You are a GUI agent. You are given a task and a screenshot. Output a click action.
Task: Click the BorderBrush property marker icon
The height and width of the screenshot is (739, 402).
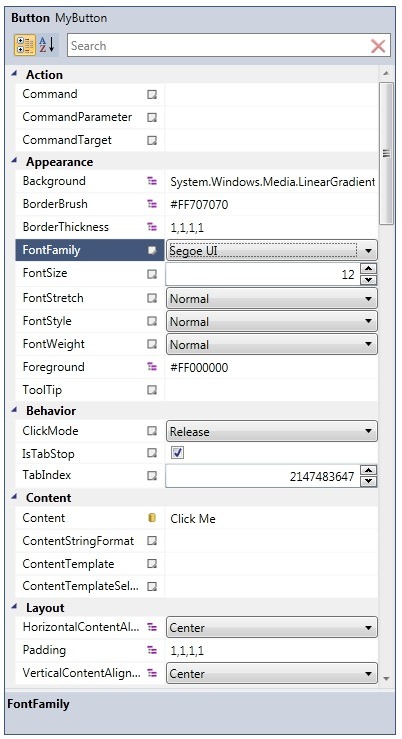pos(152,204)
